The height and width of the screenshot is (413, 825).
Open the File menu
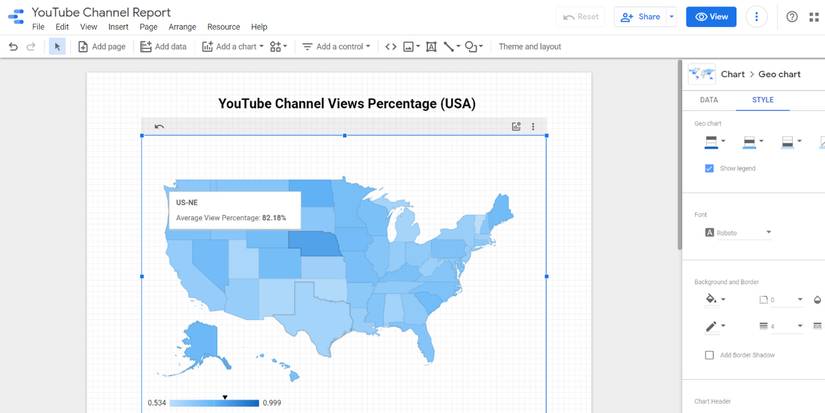point(38,27)
